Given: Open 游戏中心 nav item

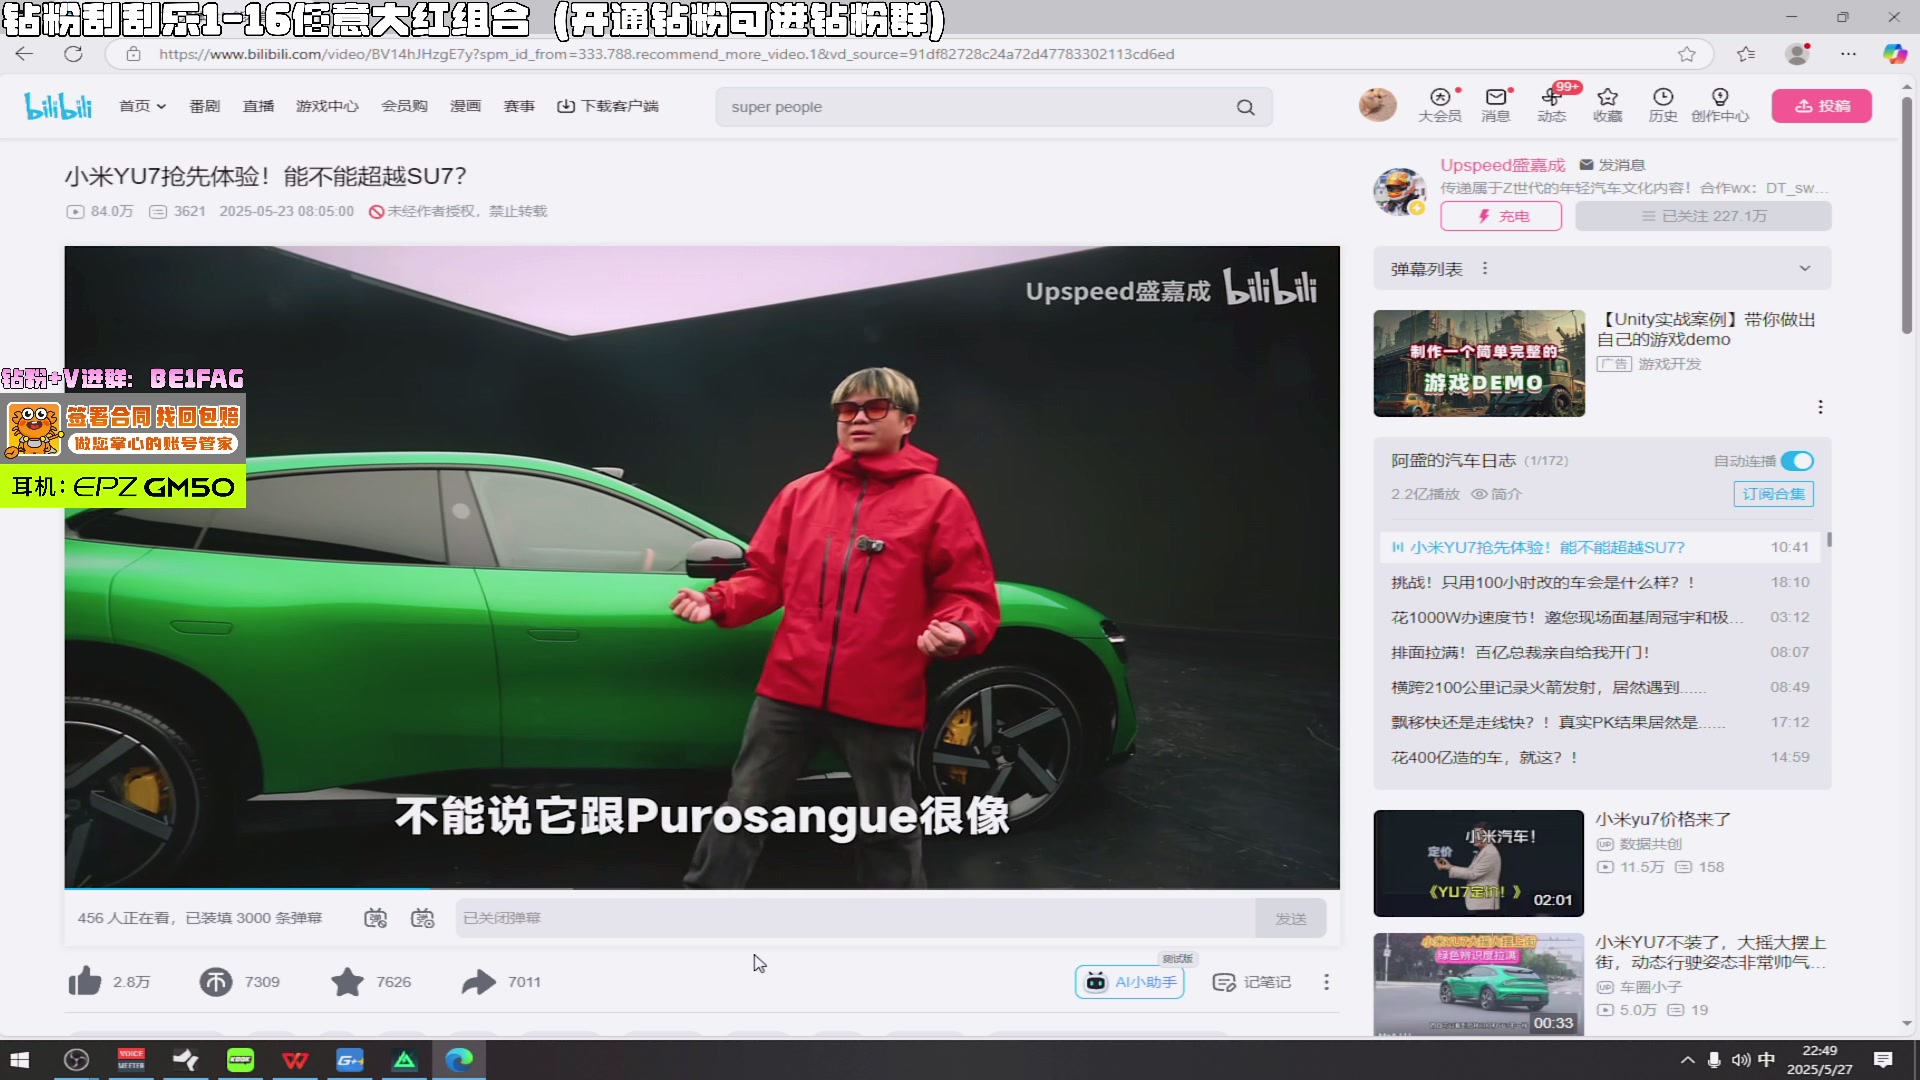Looking at the screenshot, I should coord(327,106).
